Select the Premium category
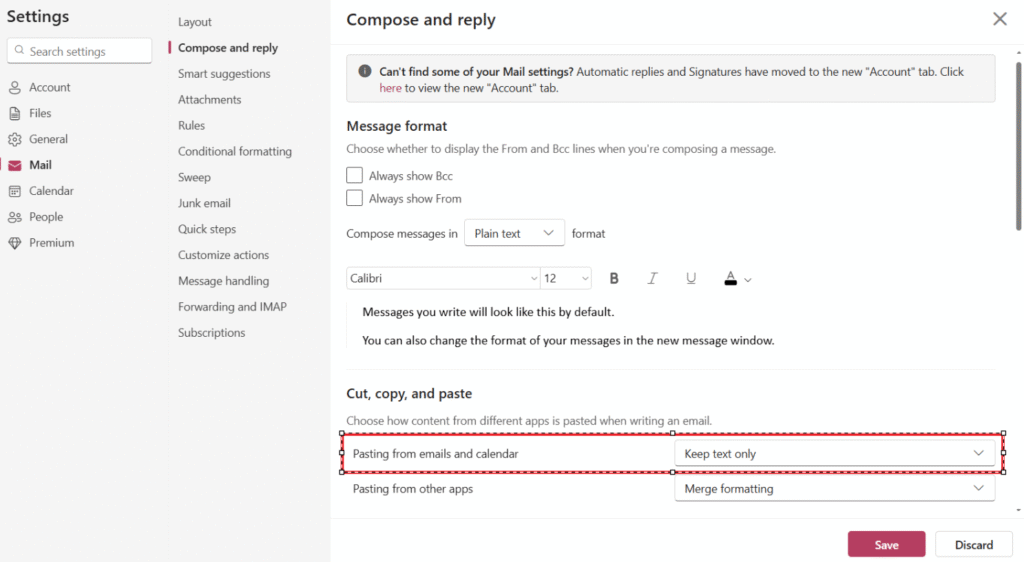The width and height of the screenshot is (1024, 562). click(52, 243)
